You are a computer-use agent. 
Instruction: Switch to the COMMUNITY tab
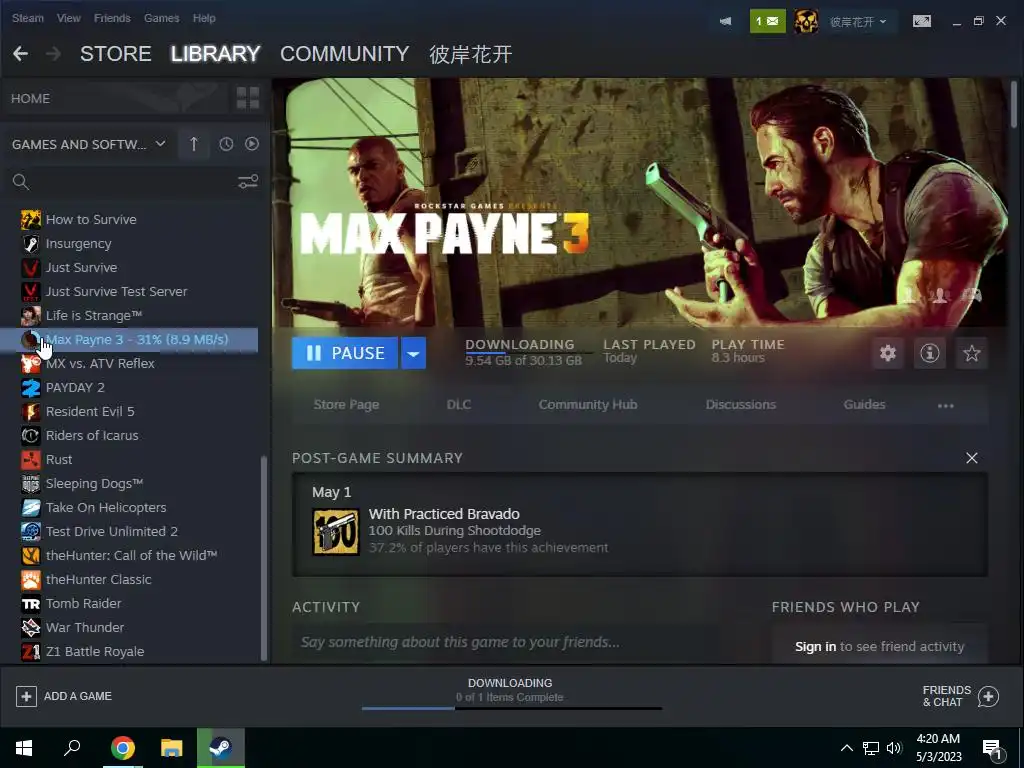[x=344, y=54]
